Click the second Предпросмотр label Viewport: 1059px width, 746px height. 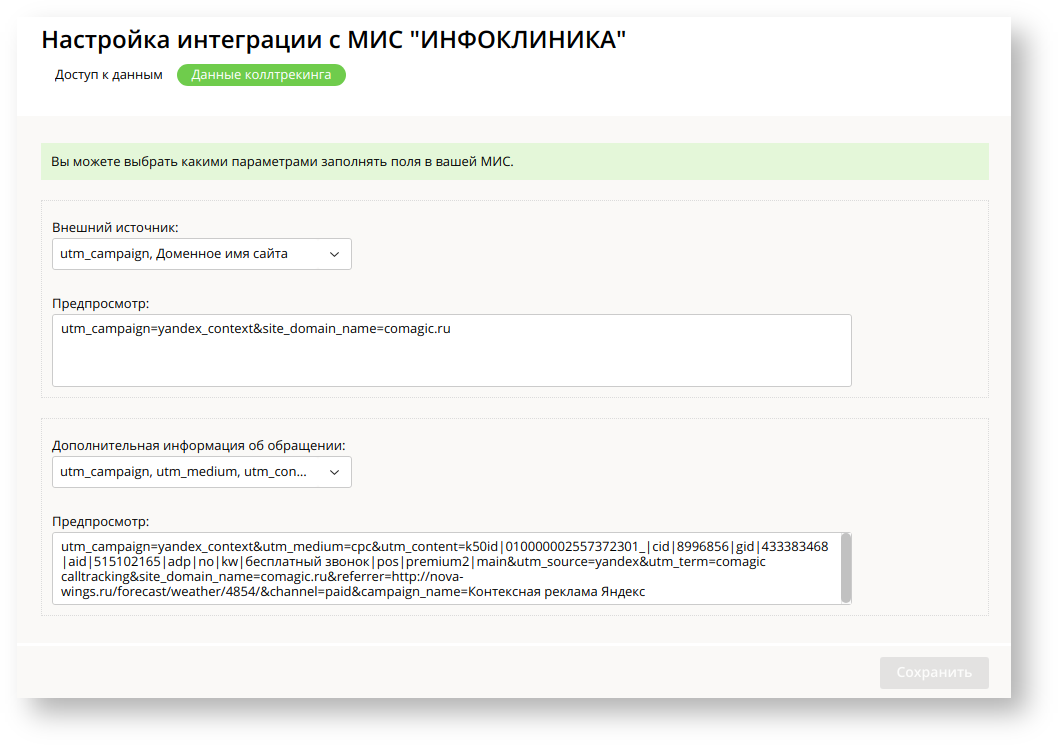[101, 522]
